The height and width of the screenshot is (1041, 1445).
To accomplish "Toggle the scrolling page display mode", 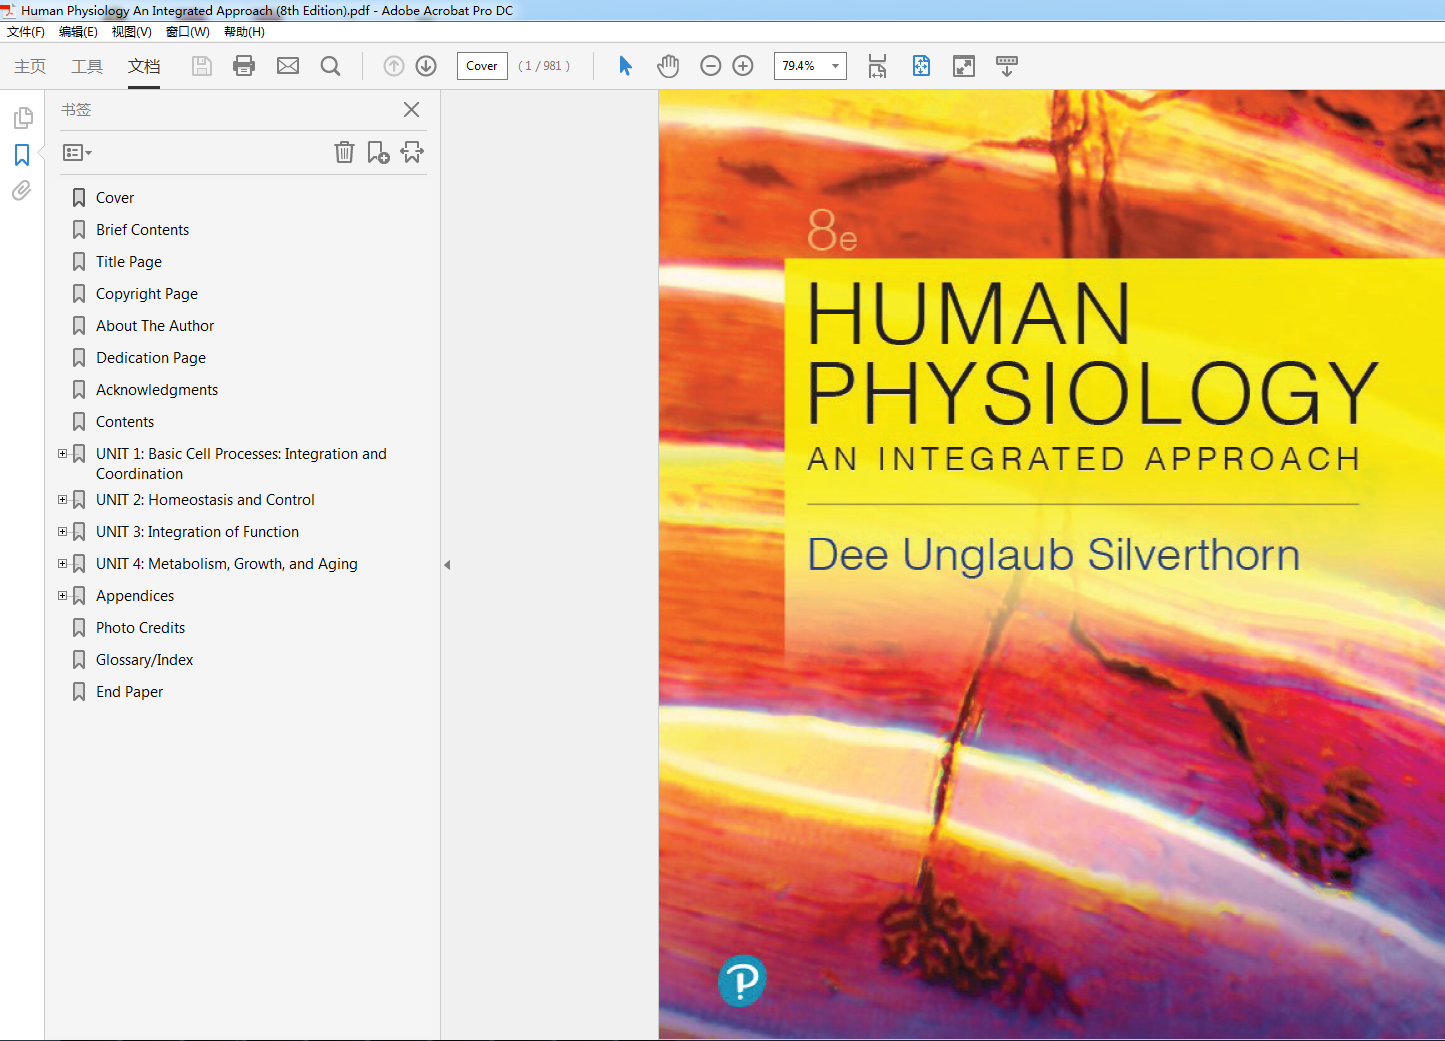I will 1006,66.
